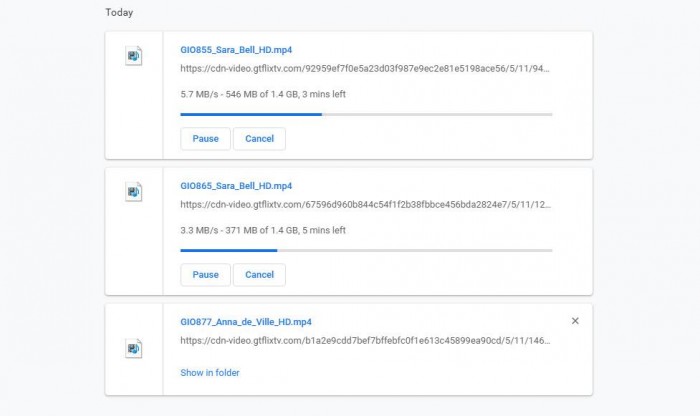Cancel the GIO855_Sara_Bell_HD.mp4 download
Image resolution: width=700 pixels, height=416 pixels.
[259, 139]
